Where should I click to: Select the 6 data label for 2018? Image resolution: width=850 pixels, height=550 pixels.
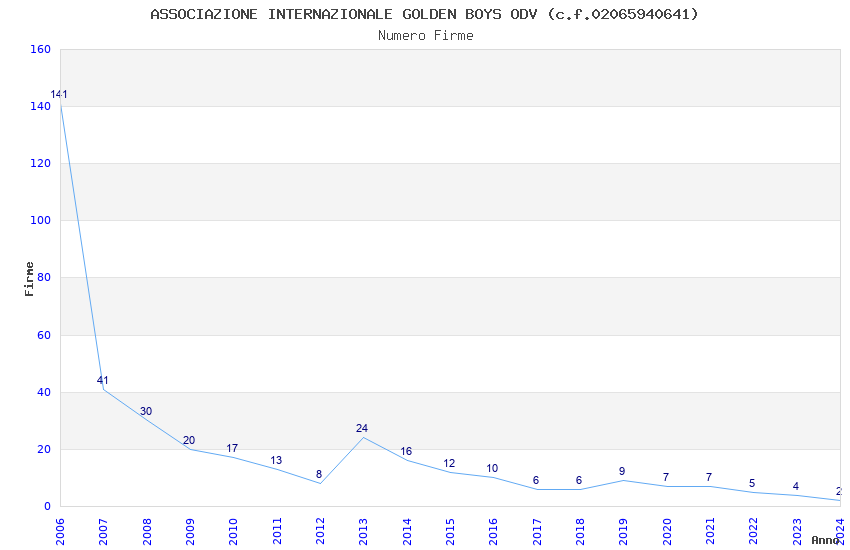tap(579, 480)
